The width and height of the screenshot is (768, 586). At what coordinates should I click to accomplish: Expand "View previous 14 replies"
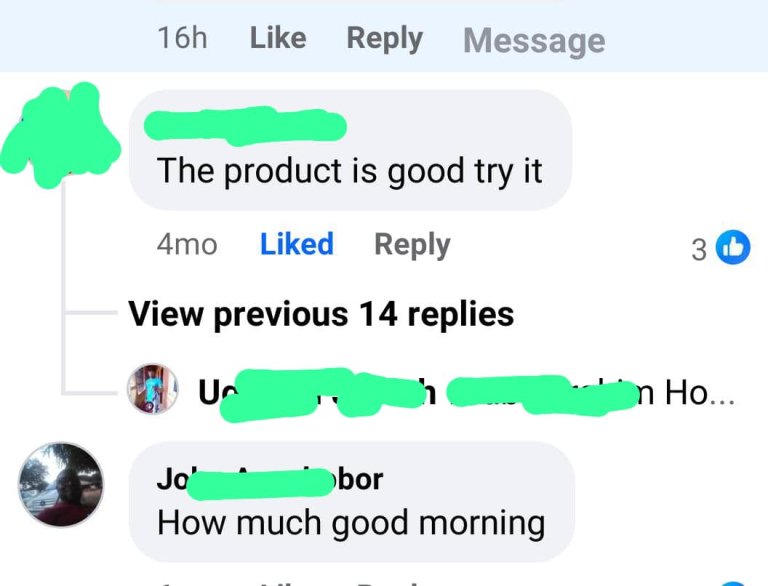(321, 314)
